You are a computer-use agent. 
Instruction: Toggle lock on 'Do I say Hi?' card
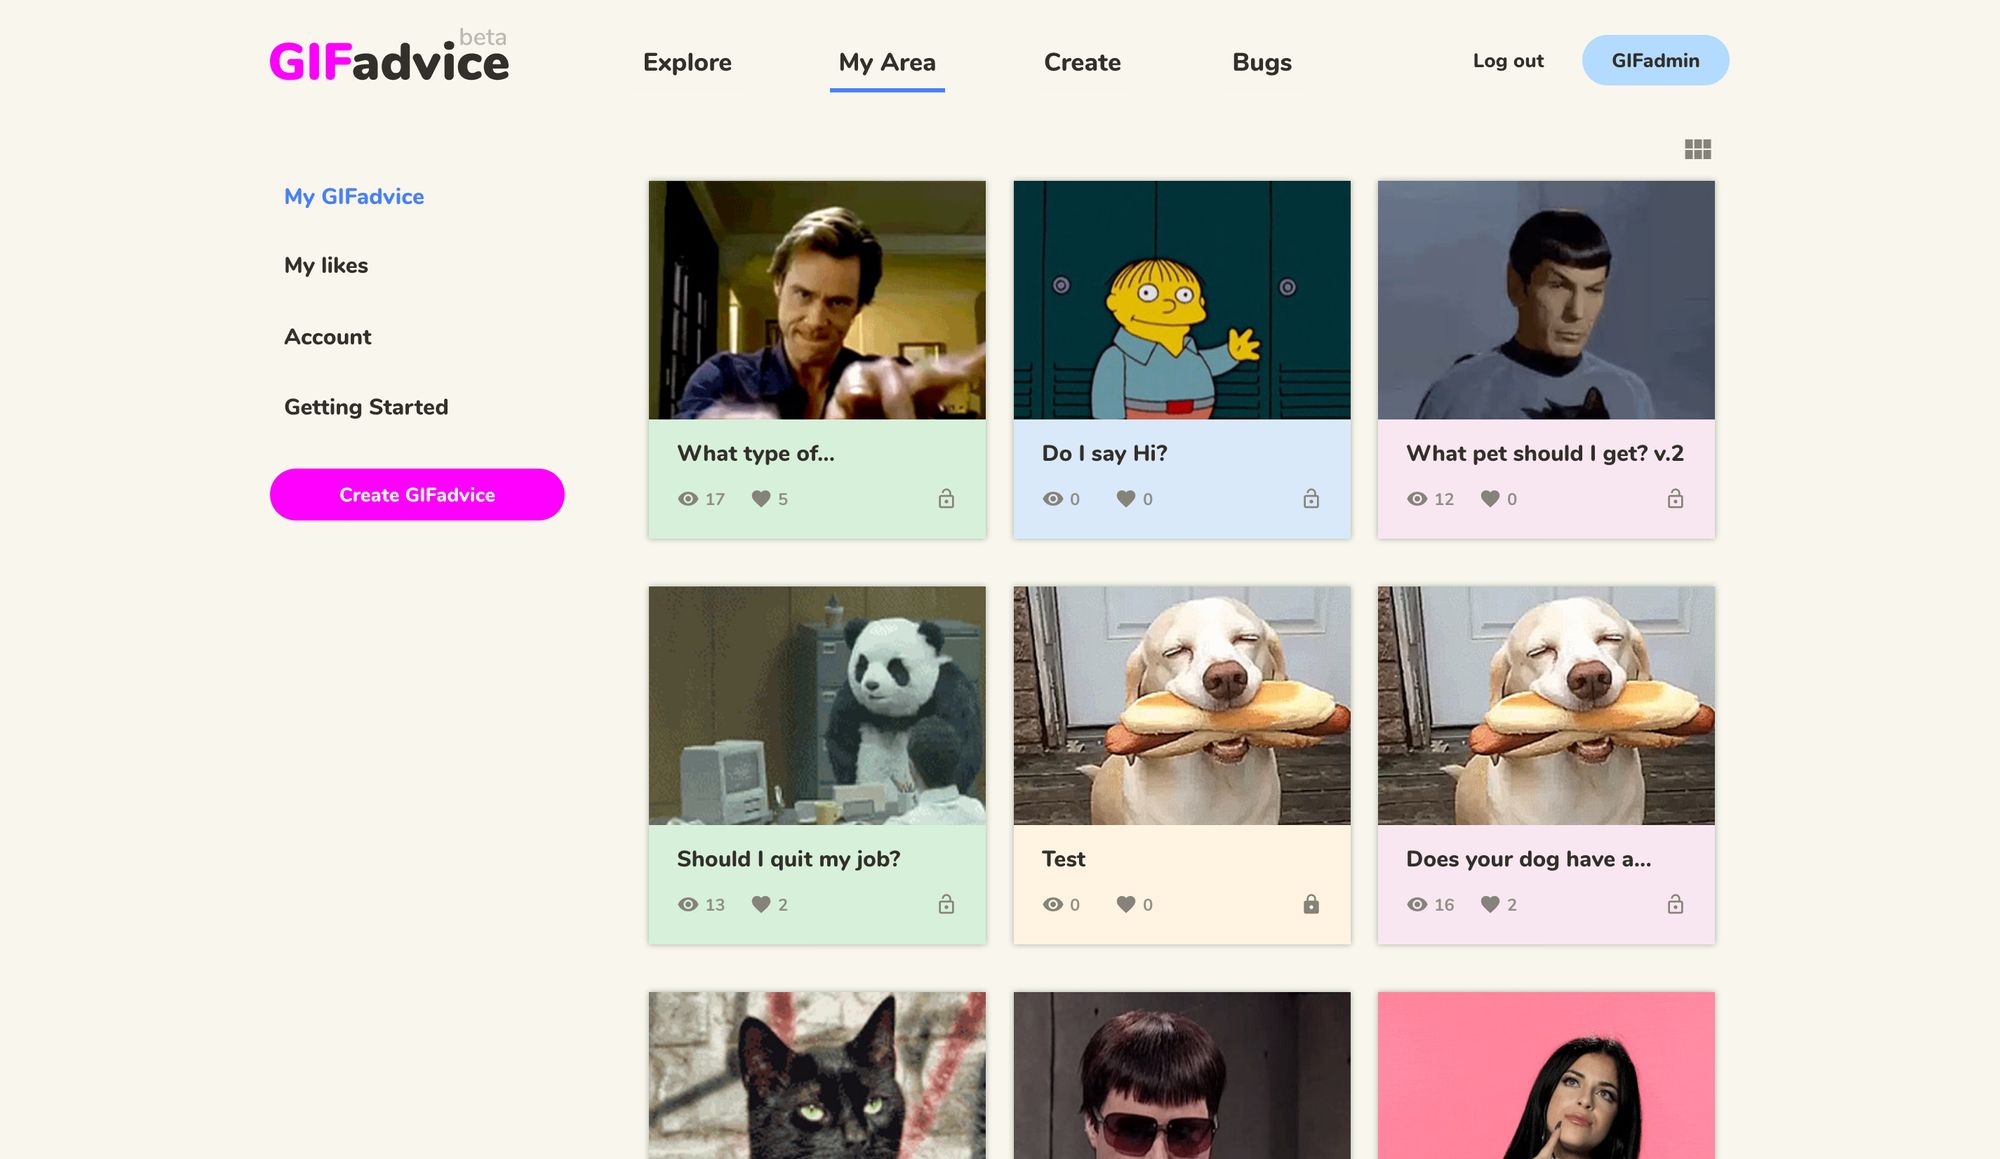tap(1311, 498)
